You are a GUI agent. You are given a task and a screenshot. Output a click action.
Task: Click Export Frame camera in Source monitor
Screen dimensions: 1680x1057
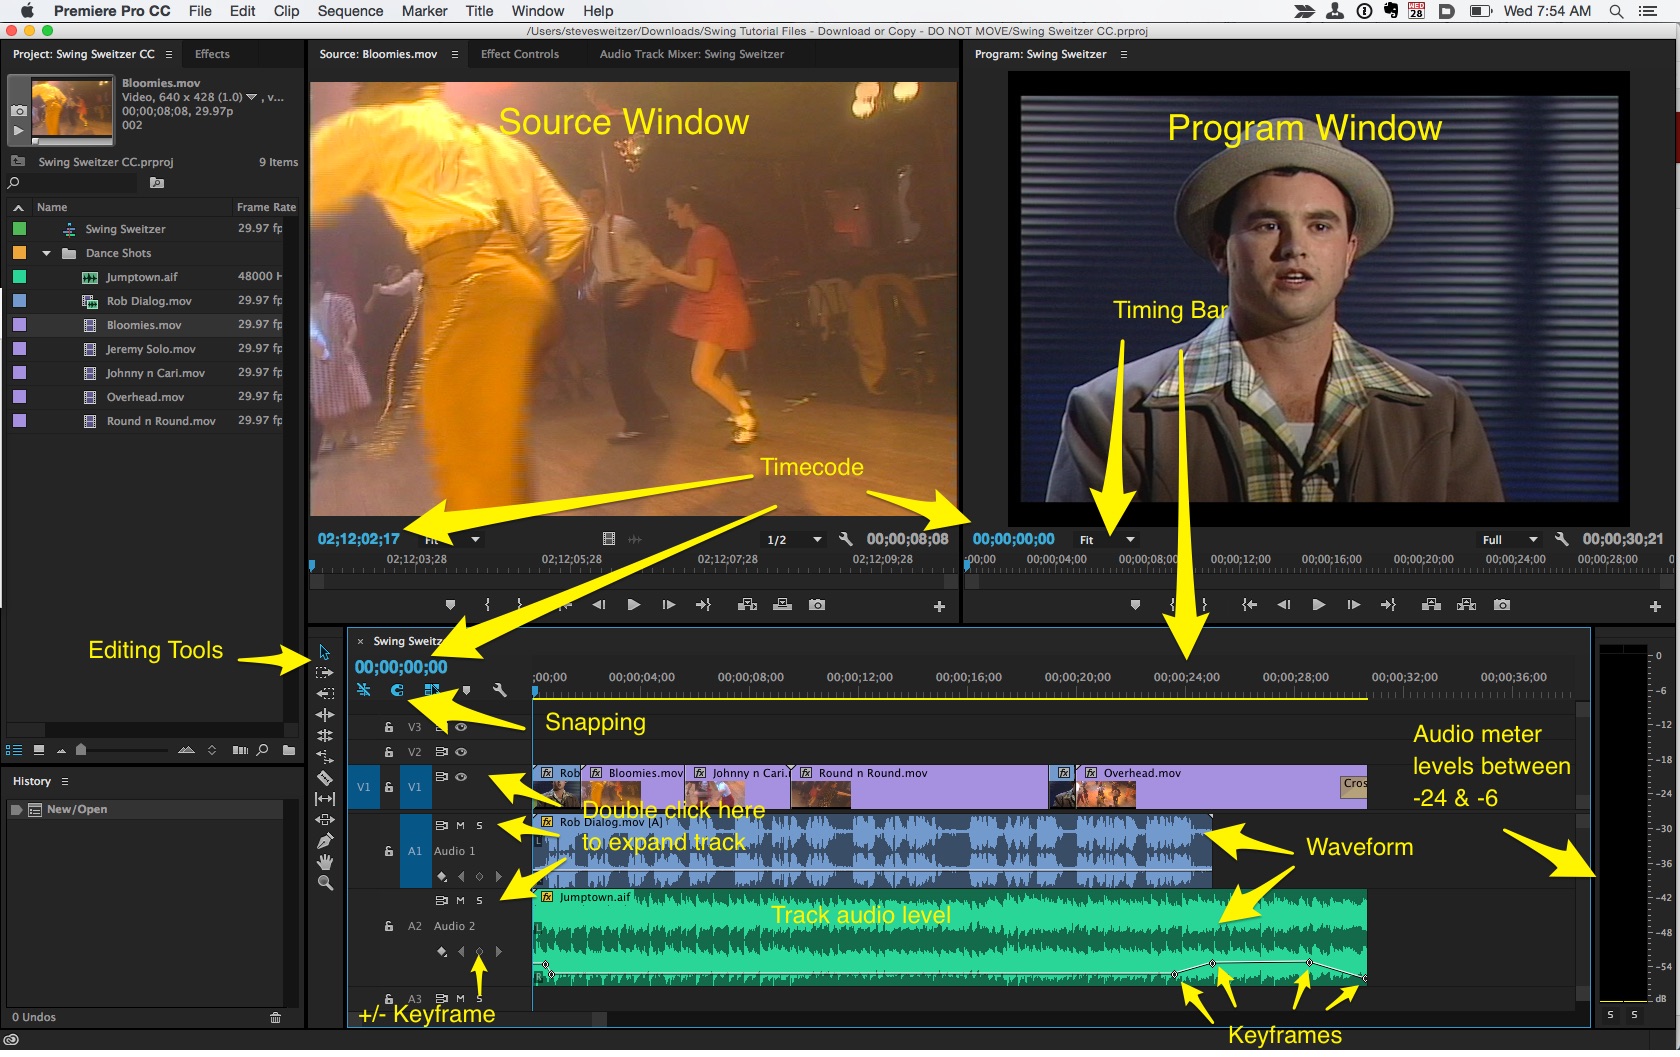(x=817, y=605)
